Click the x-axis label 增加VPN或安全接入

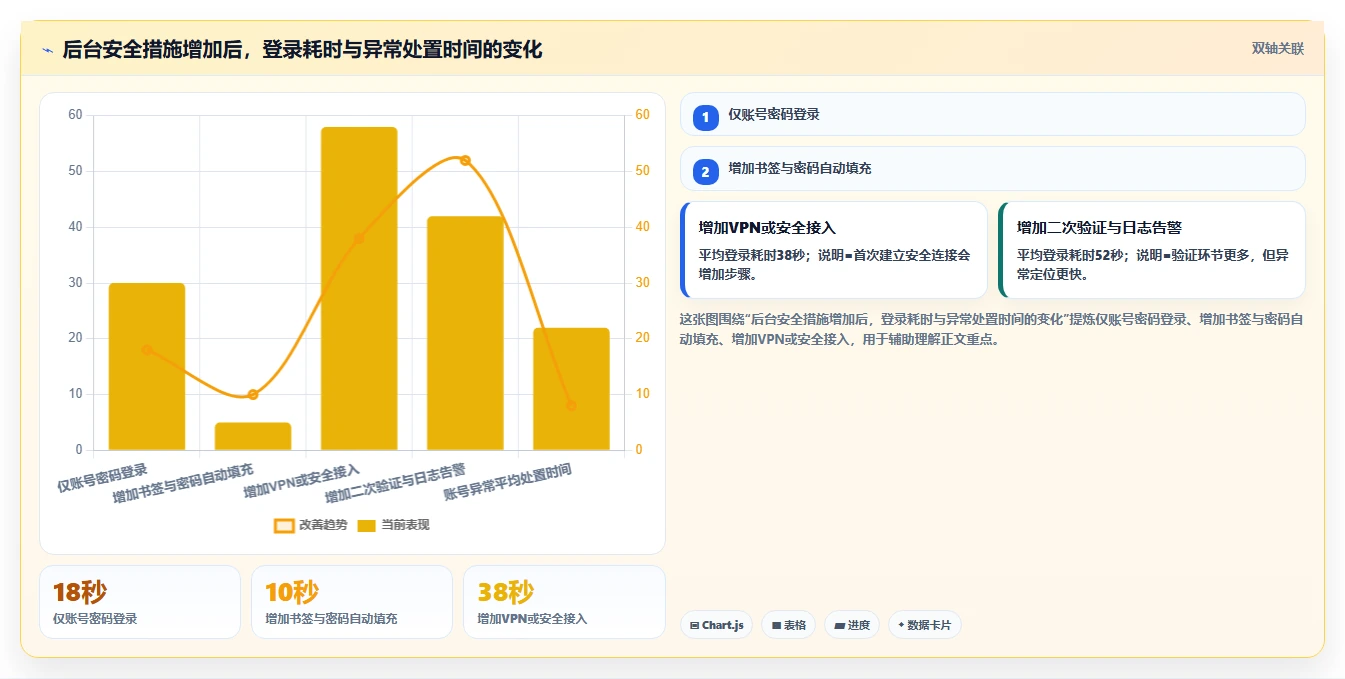tap(302, 482)
